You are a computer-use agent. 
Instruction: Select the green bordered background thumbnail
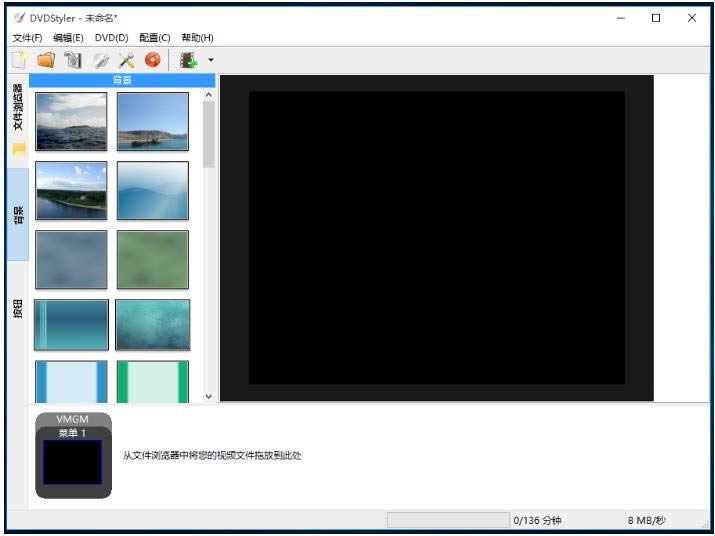[153, 382]
